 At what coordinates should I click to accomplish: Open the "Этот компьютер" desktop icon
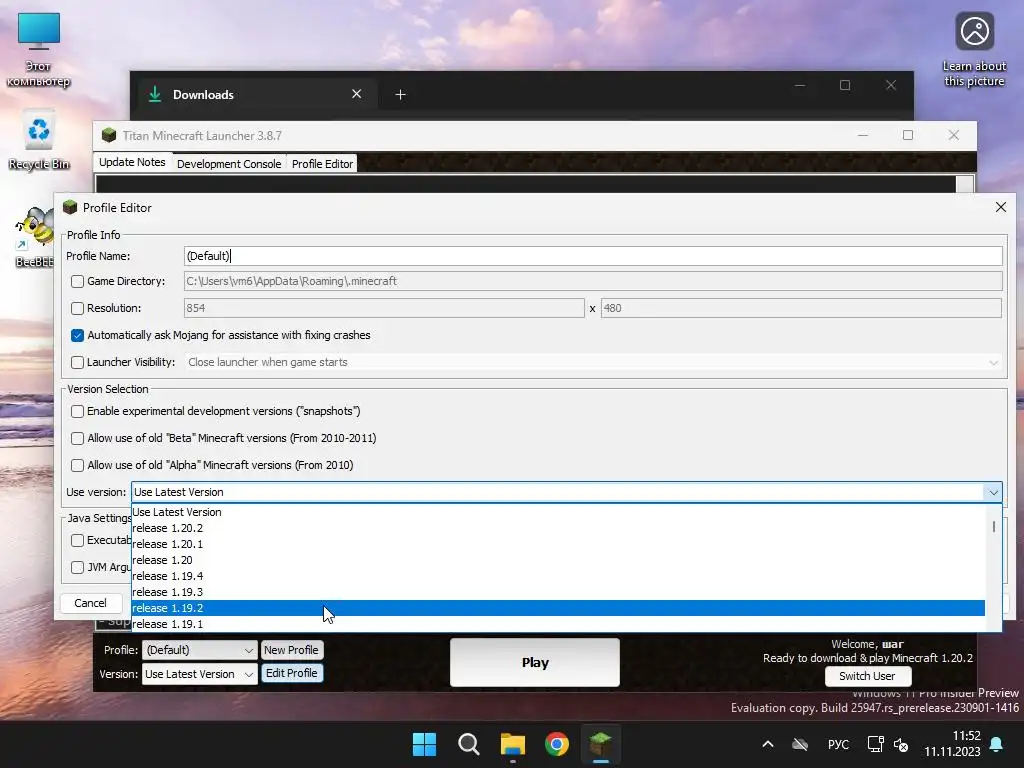[39, 49]
